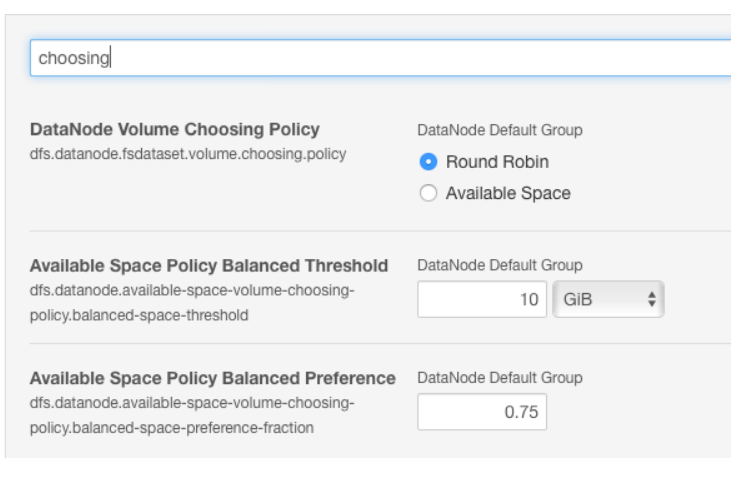Click the Balanced Threshold value field showing 10
The image size is (740, 478).
pos(481,298)
